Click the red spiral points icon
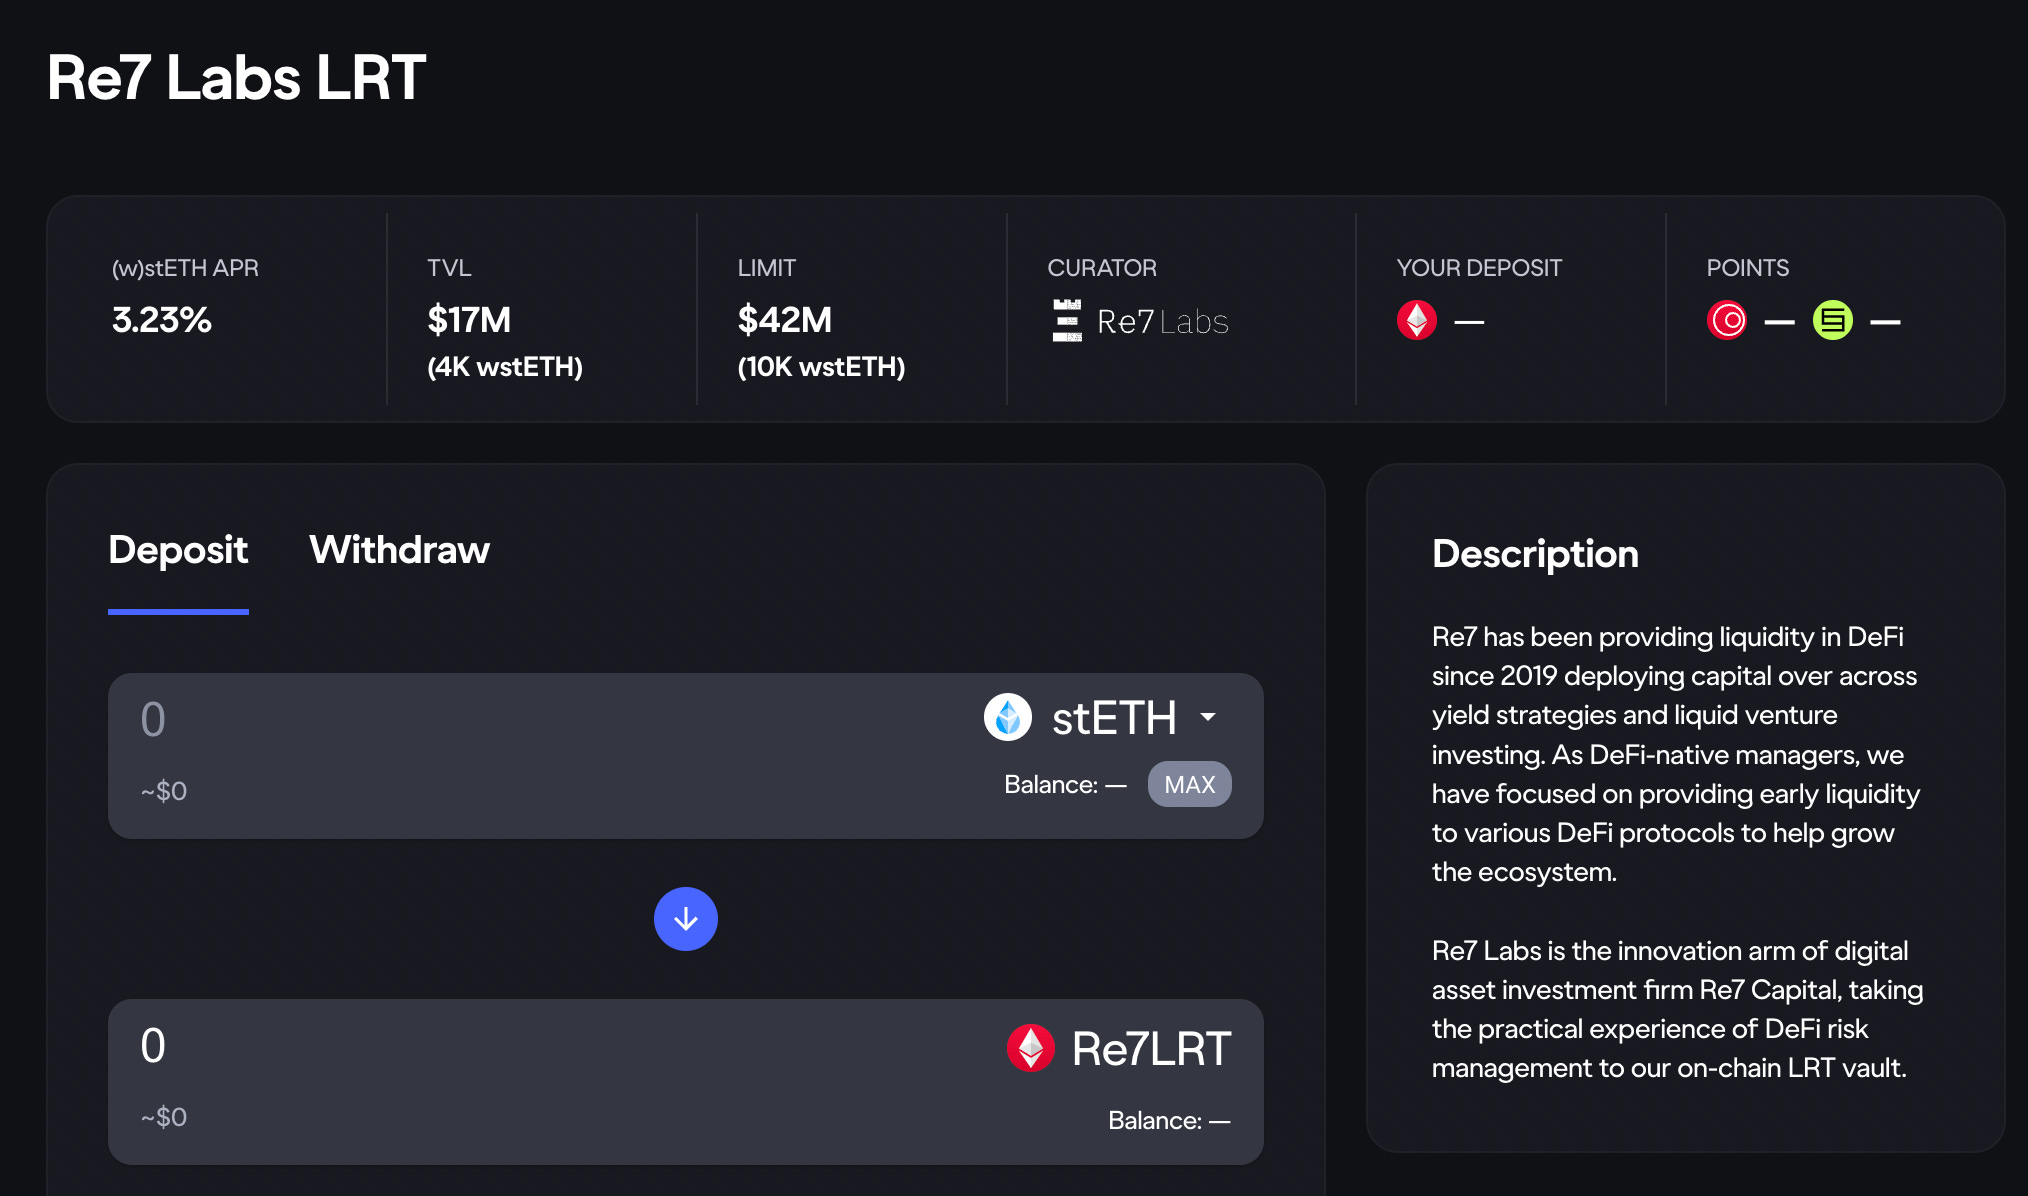The height and width of the screenshot is (1196, 2028). click(1727, 321)
